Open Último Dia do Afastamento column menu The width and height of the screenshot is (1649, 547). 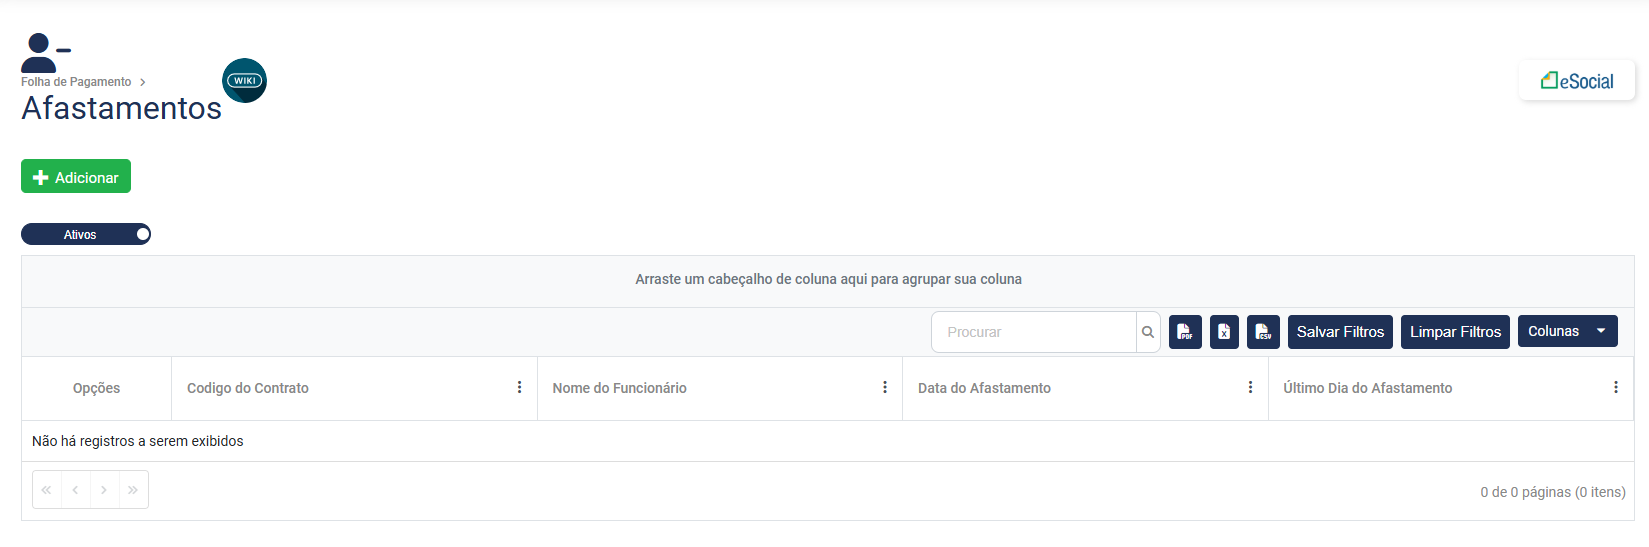[x=1616, y=388]
